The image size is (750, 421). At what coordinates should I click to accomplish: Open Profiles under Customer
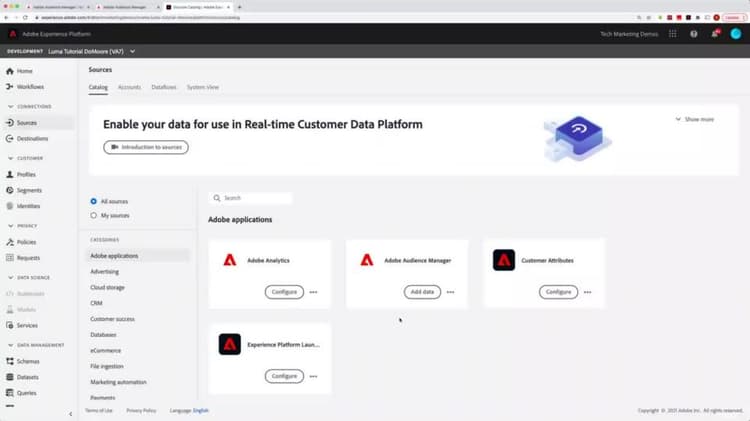[x=21, y=175]
